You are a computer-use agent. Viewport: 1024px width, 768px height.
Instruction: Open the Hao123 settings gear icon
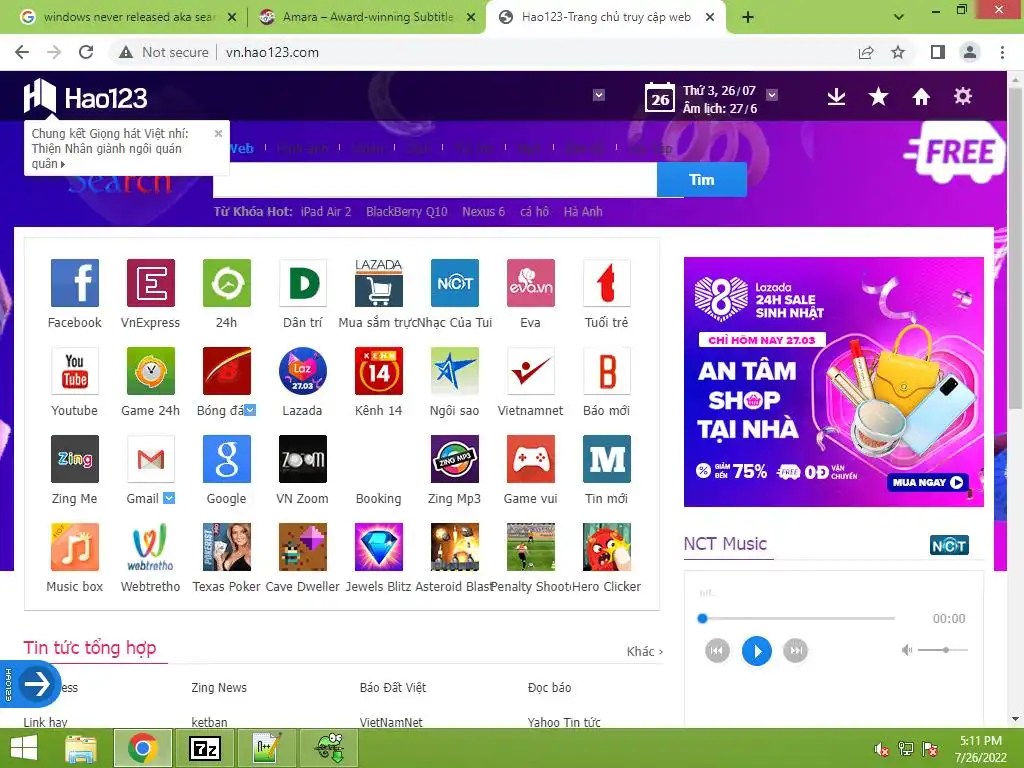[963, 97]
